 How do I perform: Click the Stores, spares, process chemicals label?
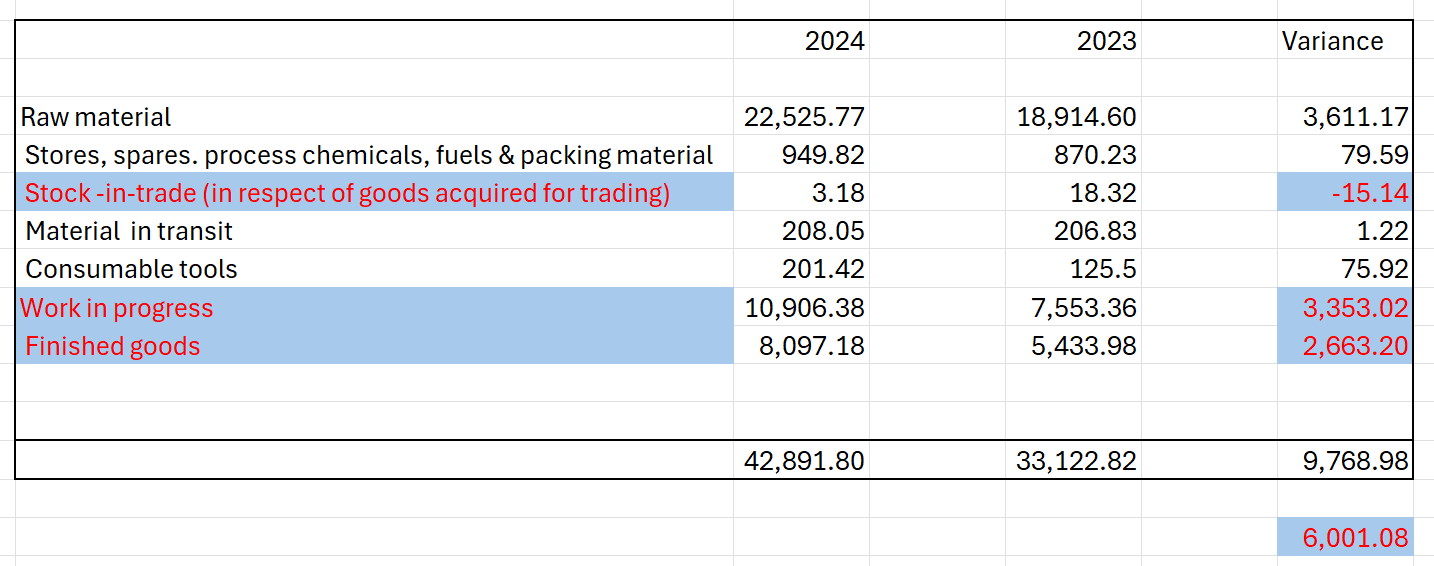(368, 155)
